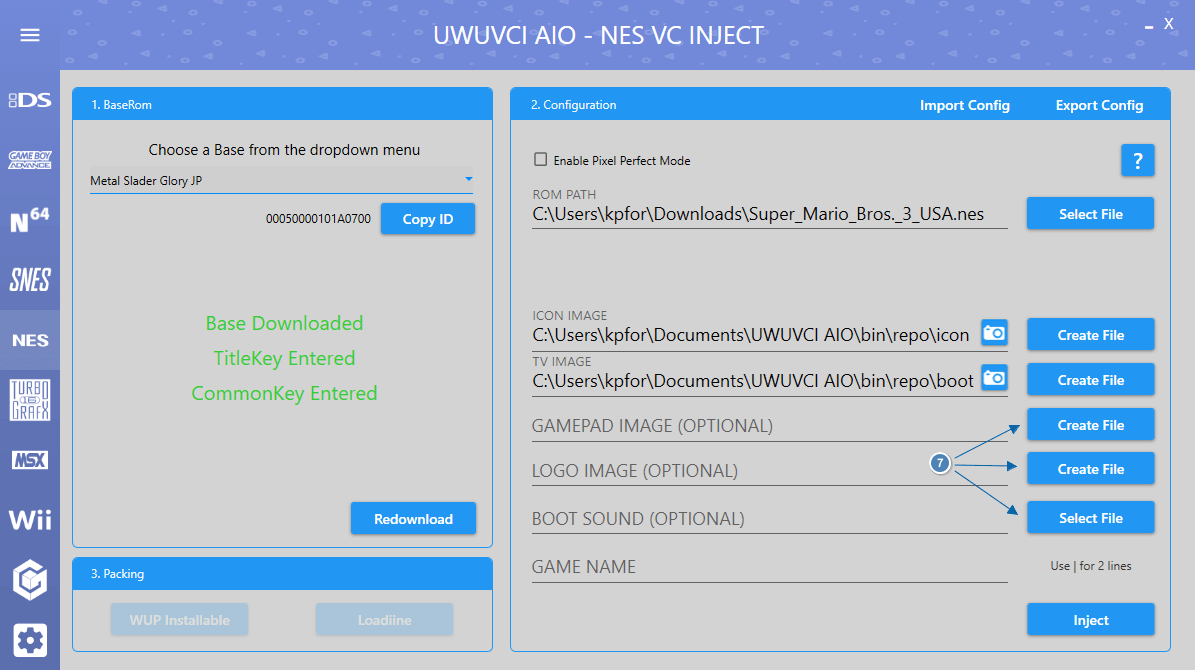Click camera icon beside TV Image path
Viewport: 1195px width, 670px height.
point(994,377)
